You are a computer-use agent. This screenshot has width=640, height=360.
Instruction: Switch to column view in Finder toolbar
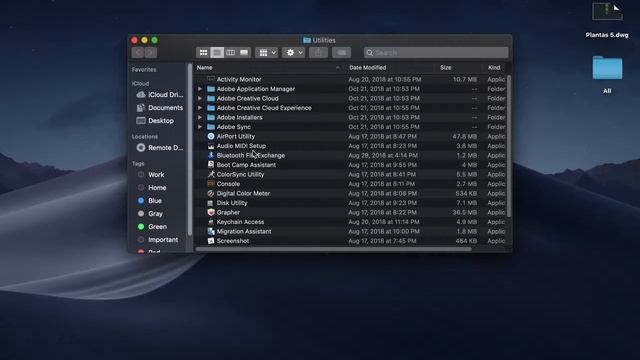(x=230, y=53)
